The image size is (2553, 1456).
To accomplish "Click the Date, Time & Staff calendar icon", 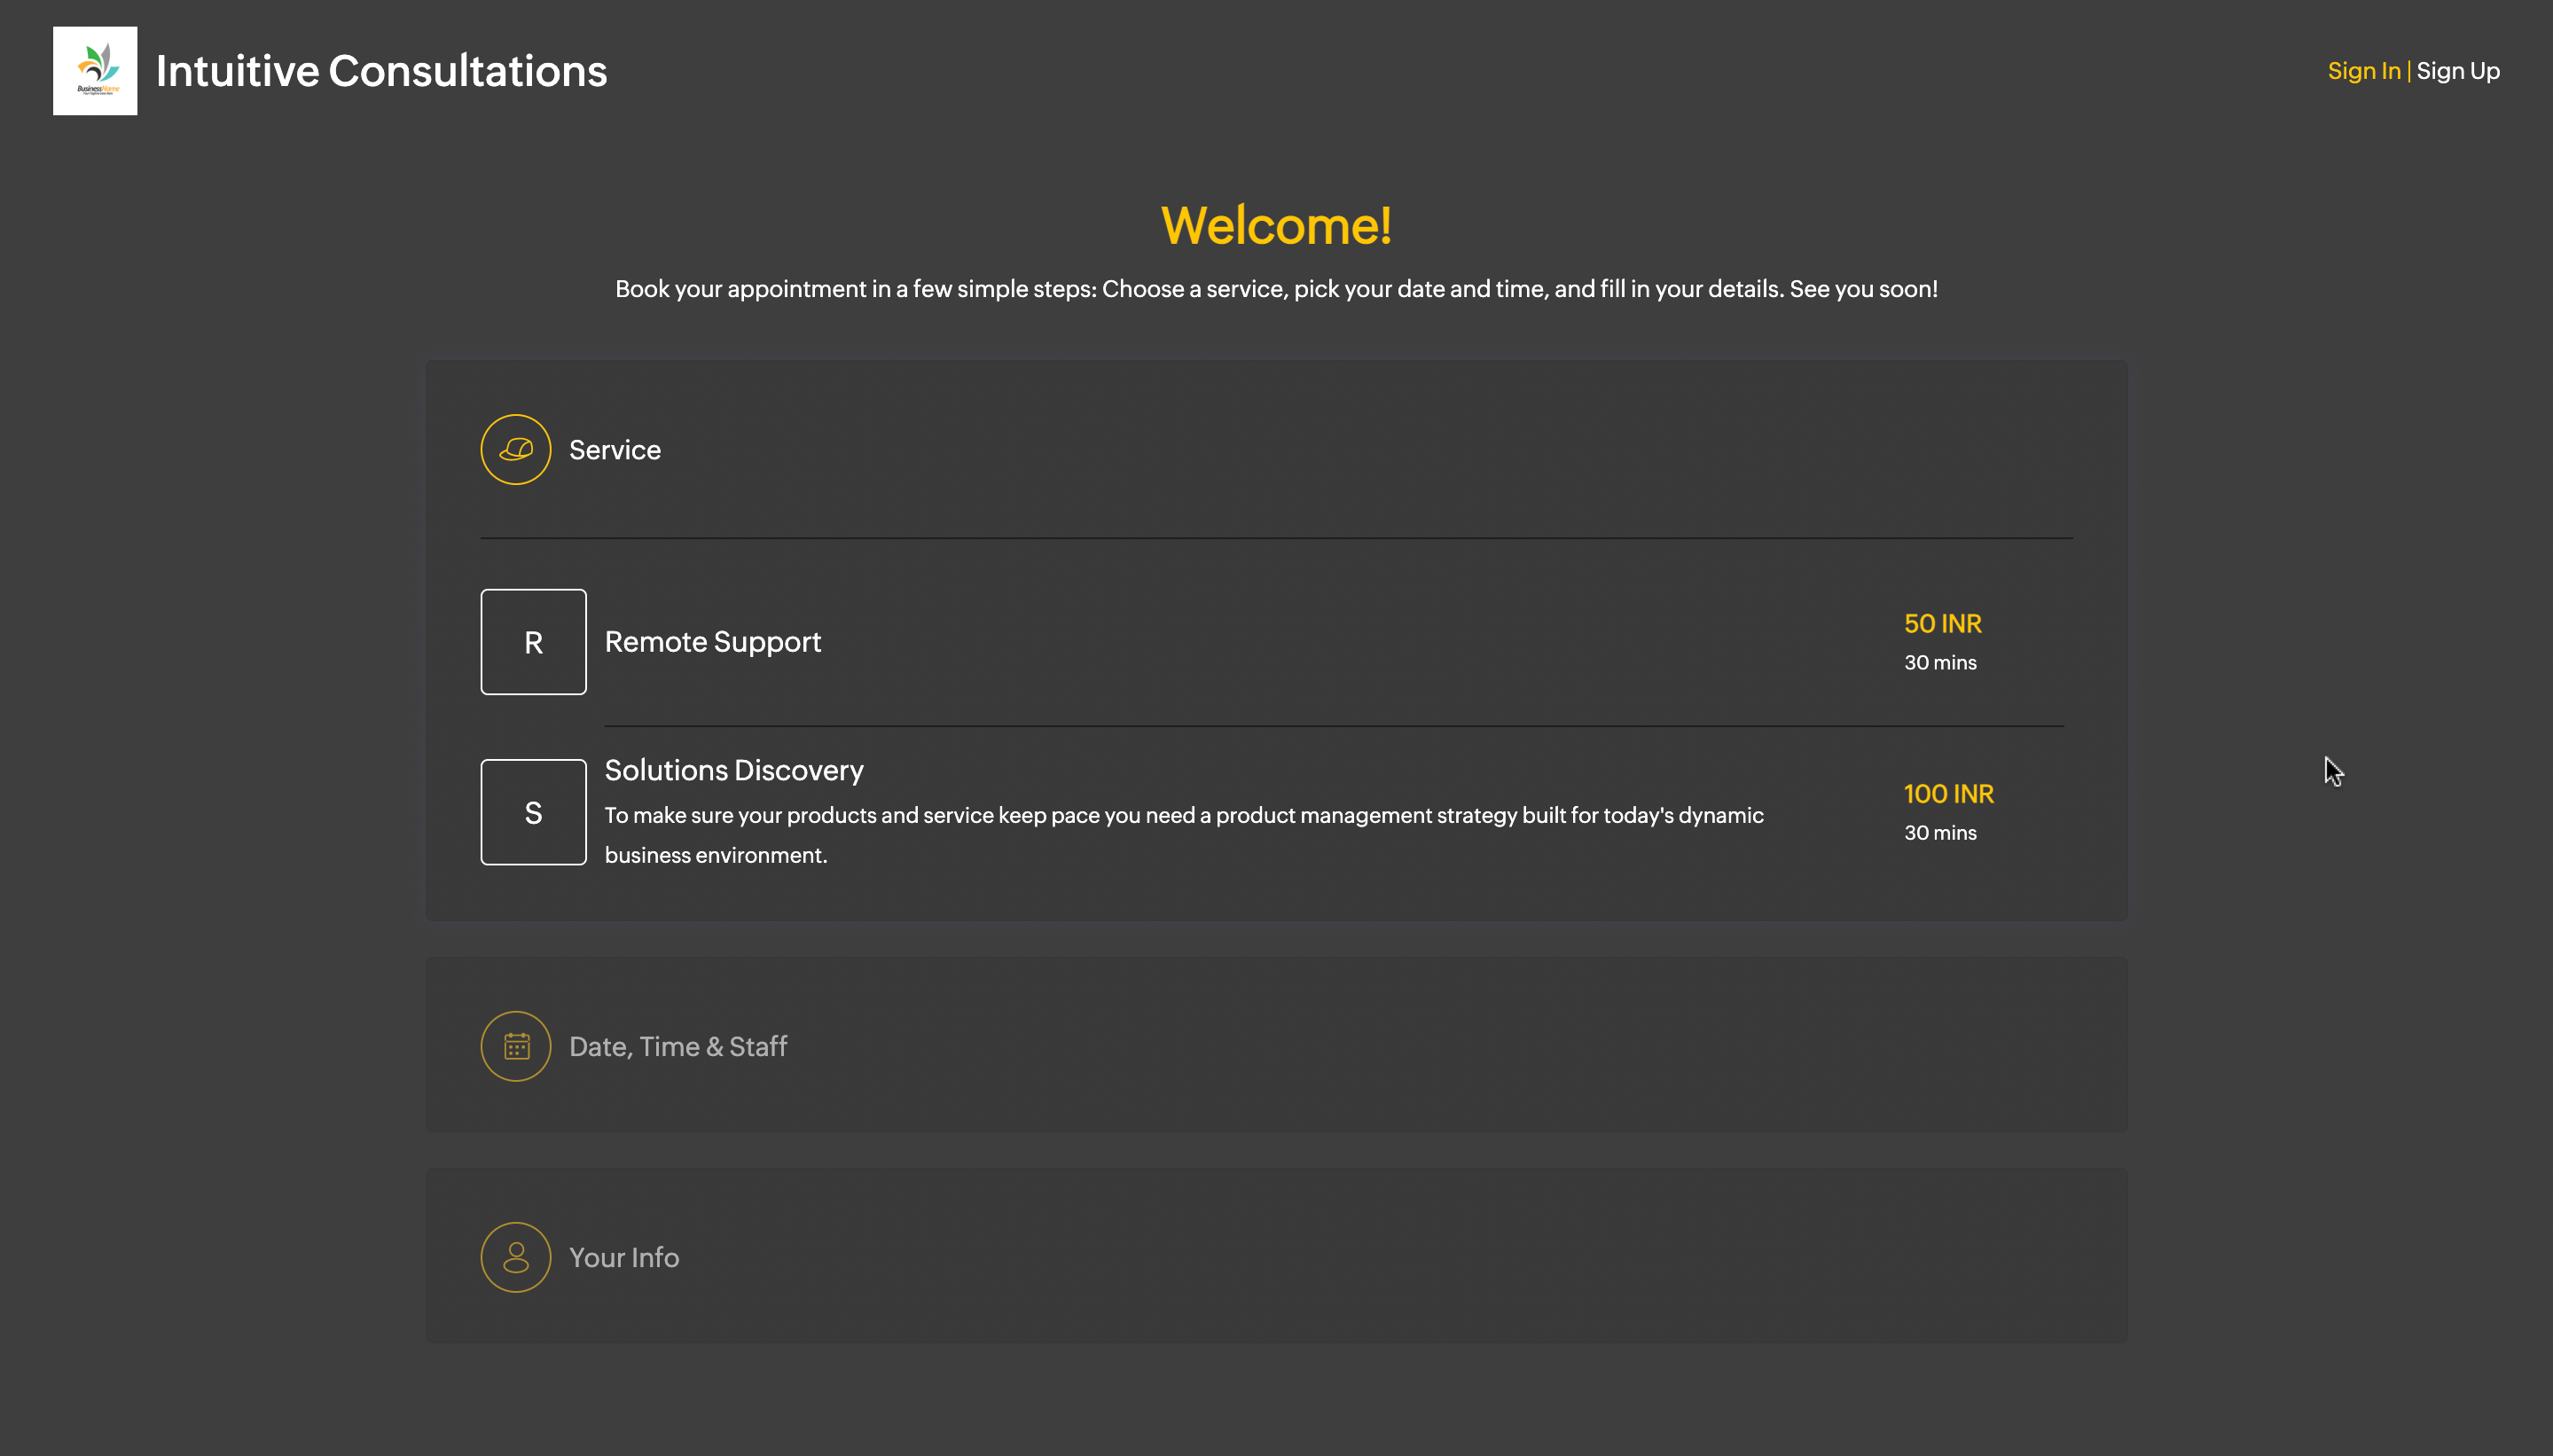I will click(x=516, y=1046).
